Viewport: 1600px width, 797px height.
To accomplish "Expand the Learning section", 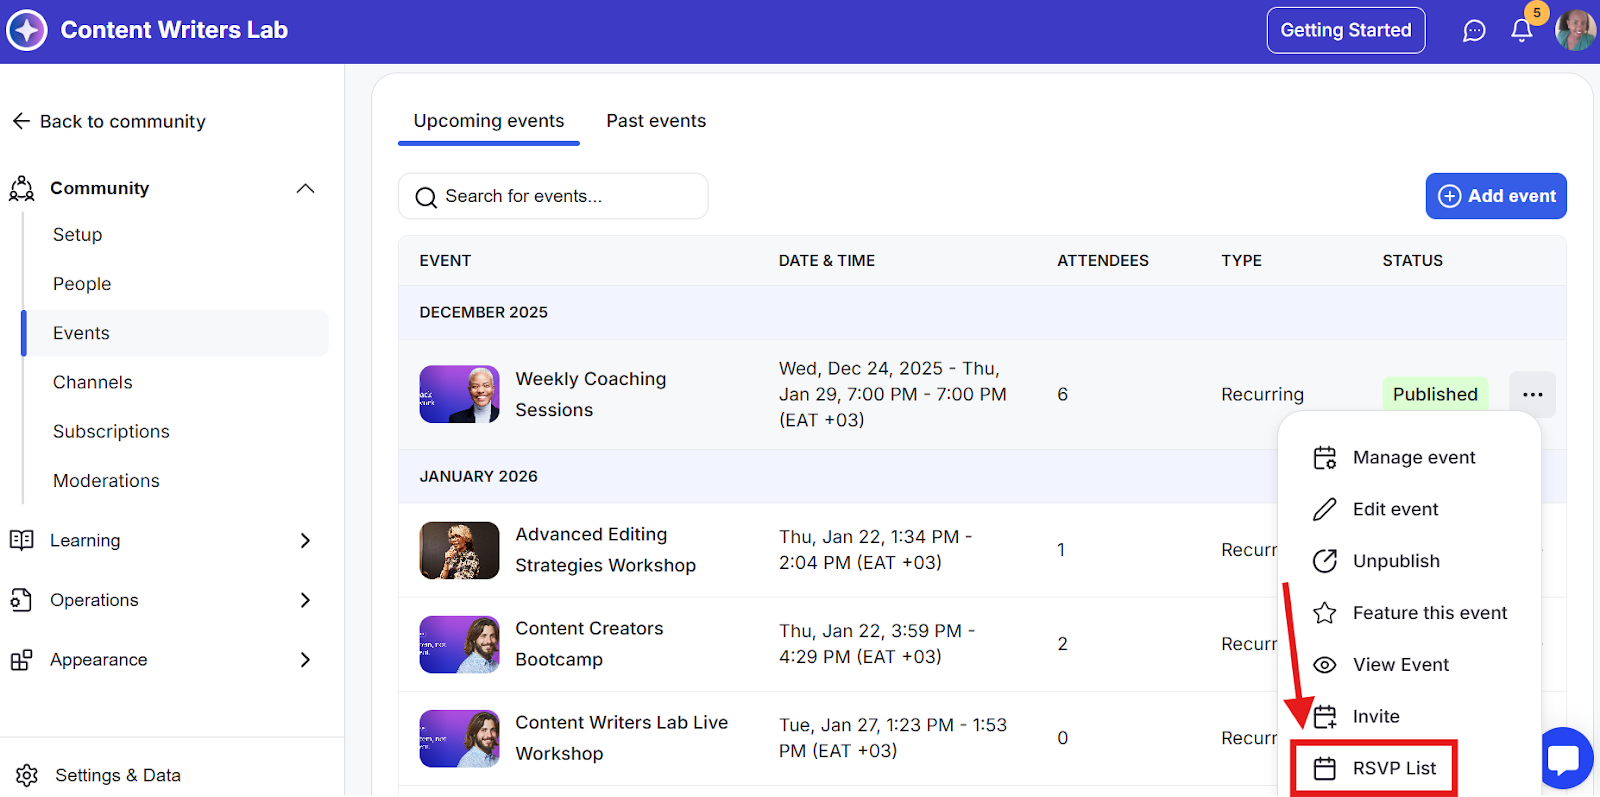I will (x=305, y=540).
